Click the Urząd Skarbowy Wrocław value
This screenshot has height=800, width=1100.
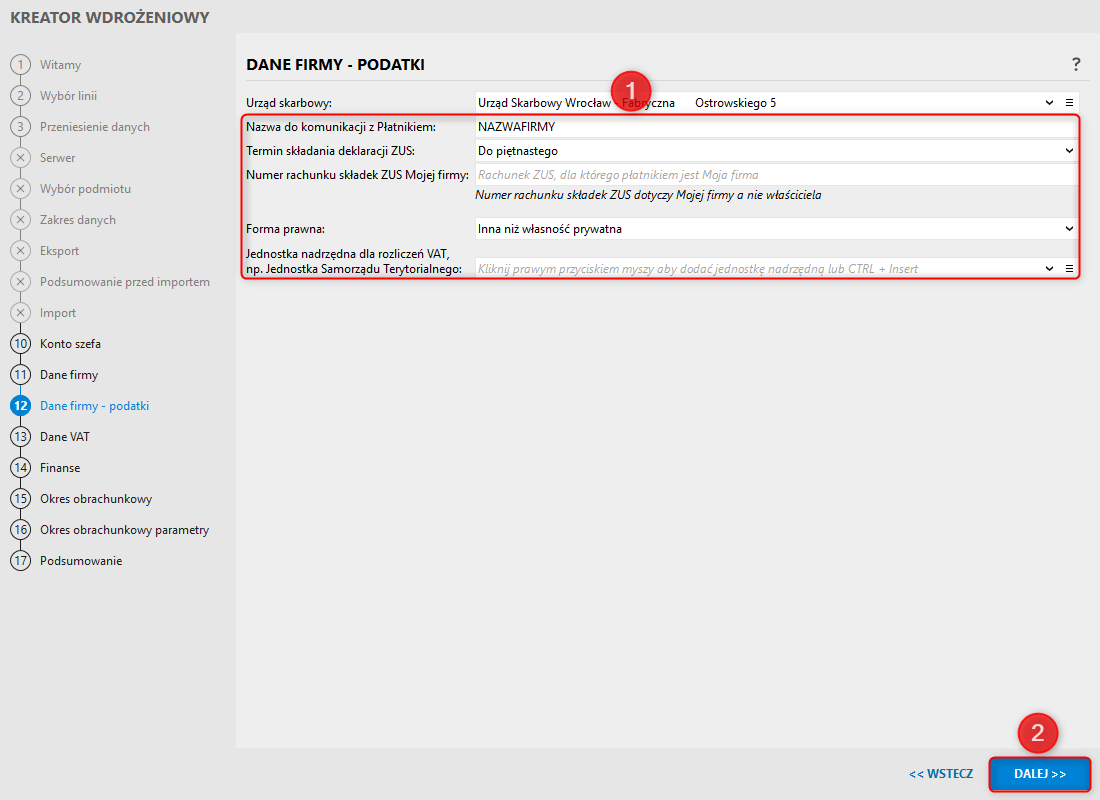point(626,103)
